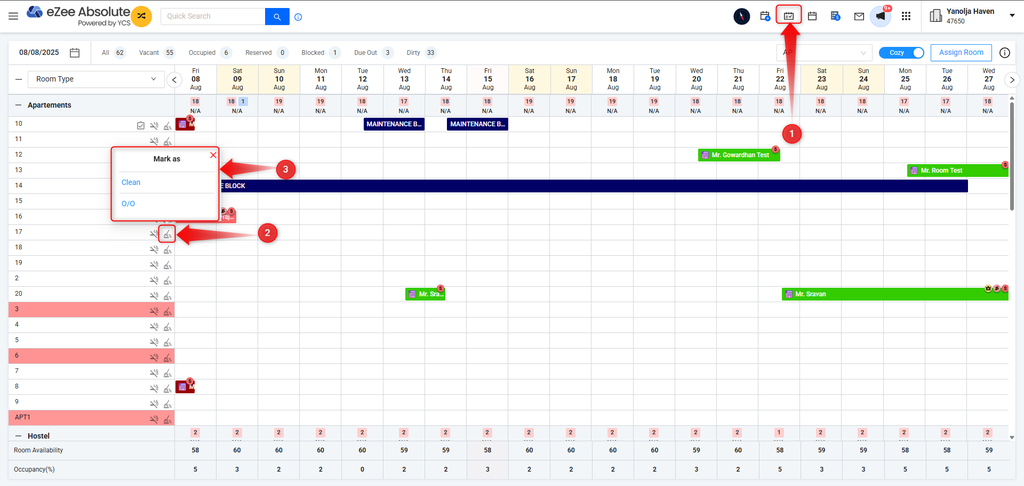Open the megaphone notifications icon

pyautogui.click(x=880, y=16)
